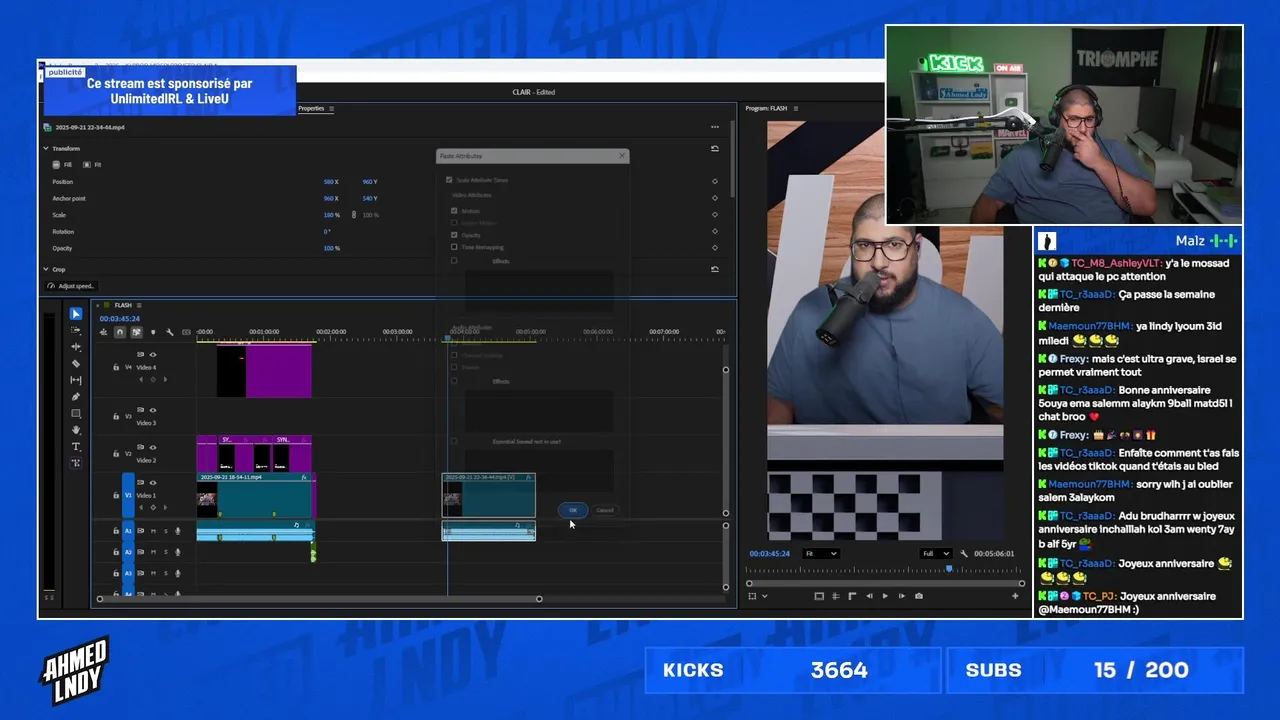Select the Type tool
This screenshot has height=720, width=1280.
tap(76, 447)
